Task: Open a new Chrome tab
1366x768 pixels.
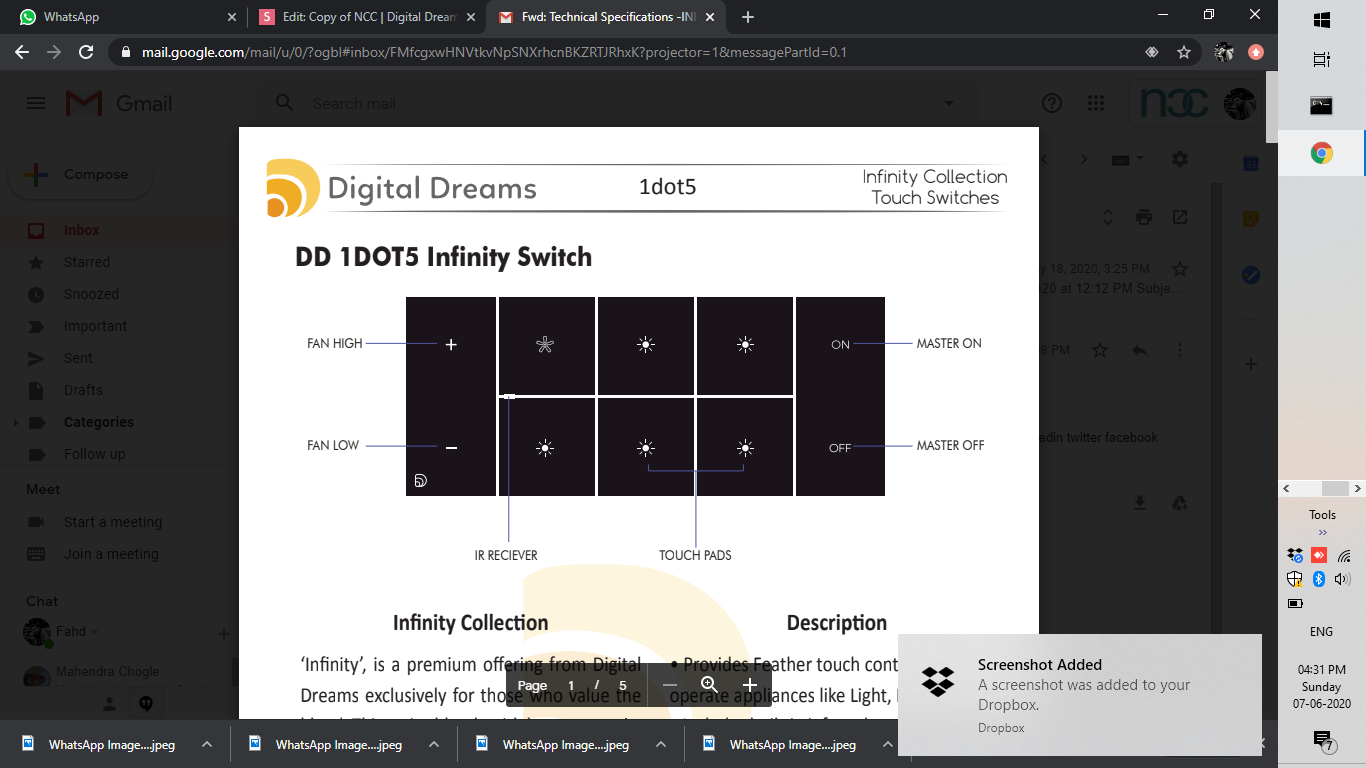Action: pyautogui.click(x=748, y=17)
